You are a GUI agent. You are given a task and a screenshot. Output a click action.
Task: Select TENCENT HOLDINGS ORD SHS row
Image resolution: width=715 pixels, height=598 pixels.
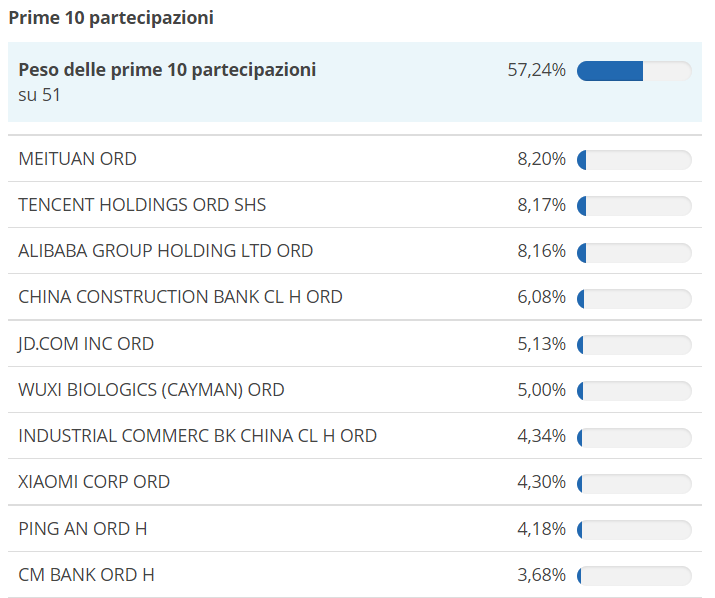(x=355, y=205)
